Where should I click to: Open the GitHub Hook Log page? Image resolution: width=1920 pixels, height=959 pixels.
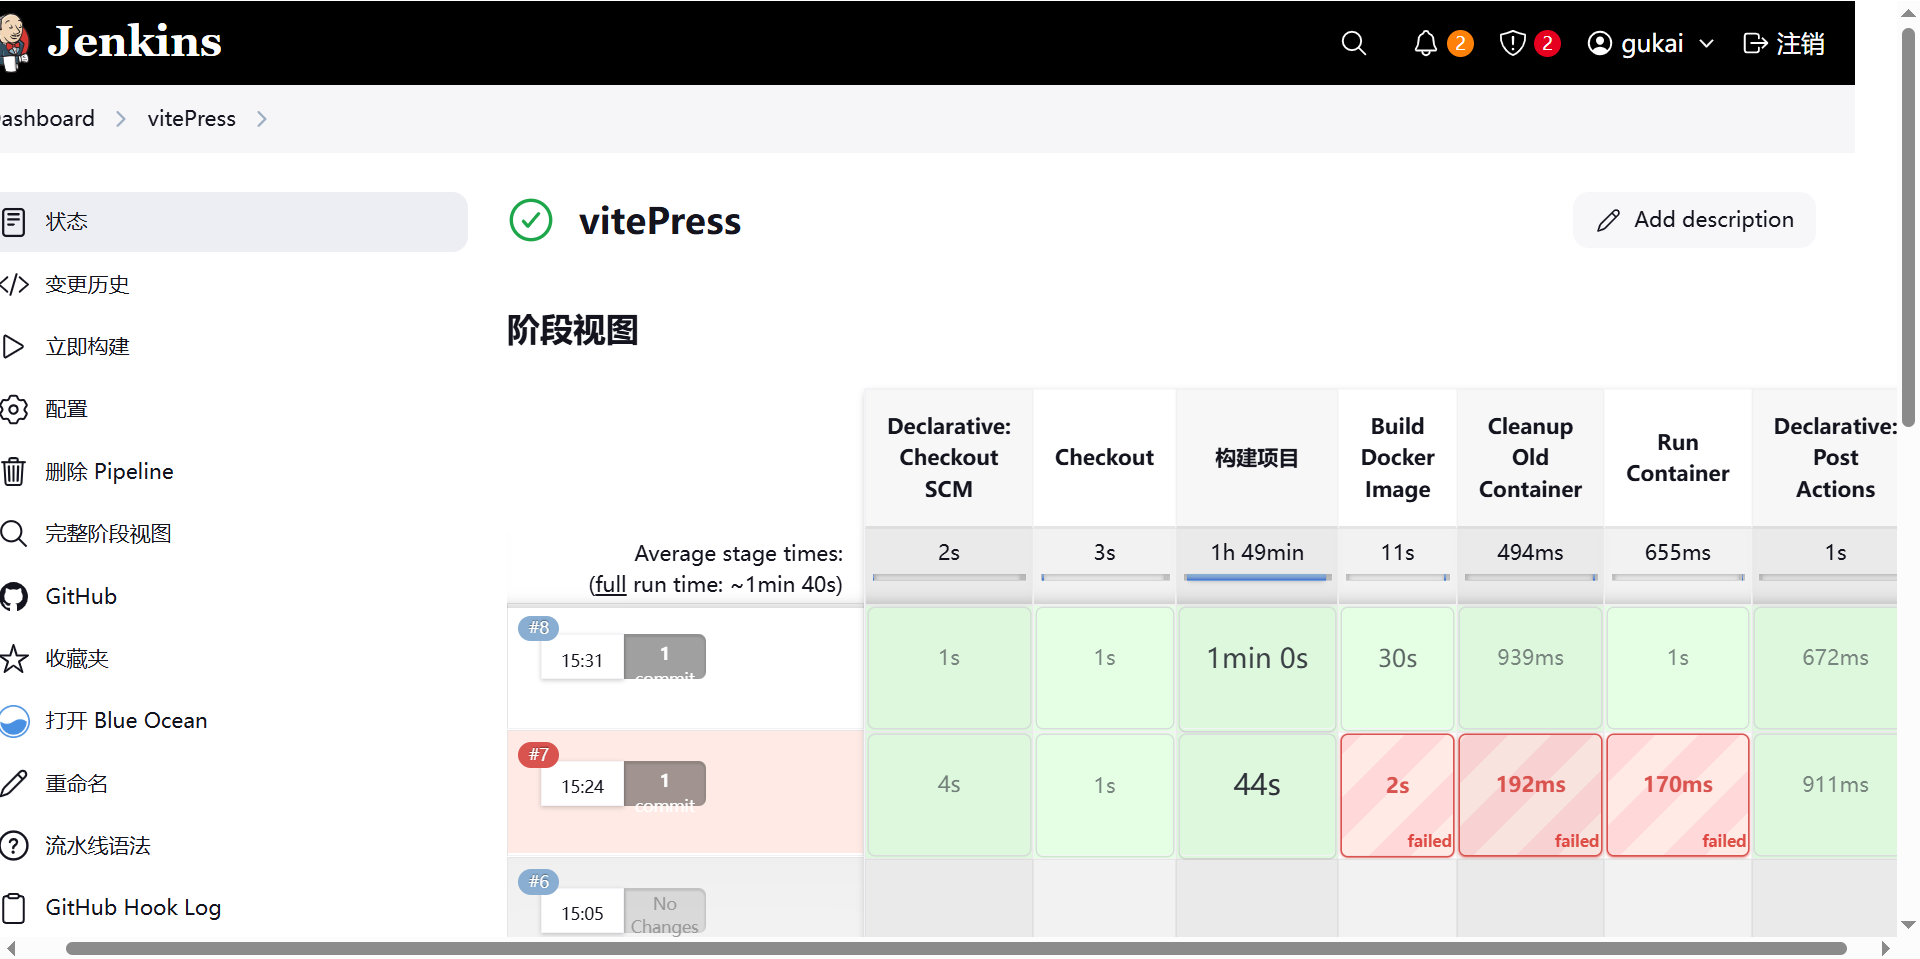(x=133, y=907)
